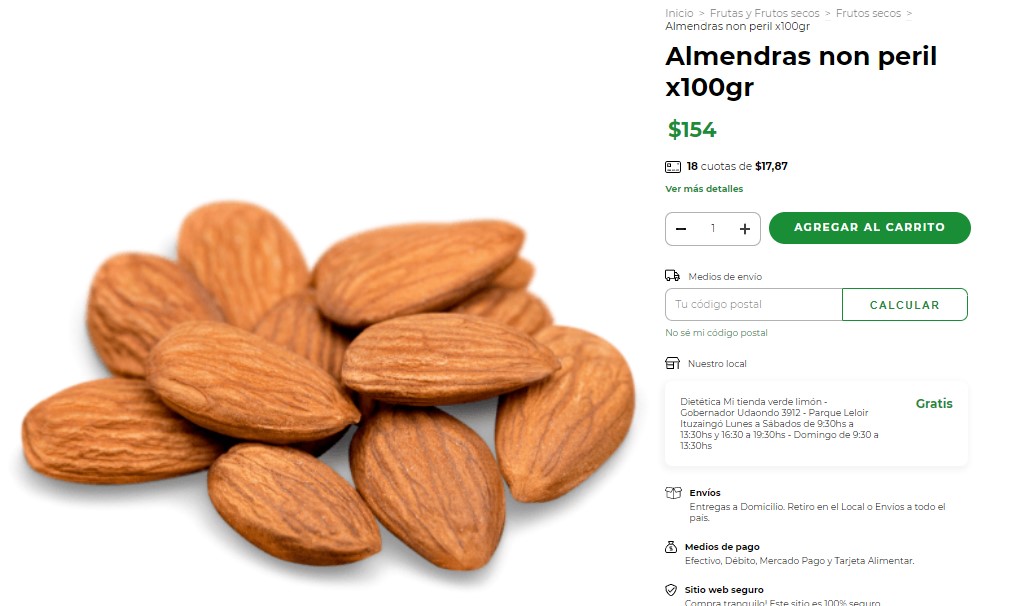Click the package box Envíos icon
The height and width of the screenshot is (606, 1026).
673,493
